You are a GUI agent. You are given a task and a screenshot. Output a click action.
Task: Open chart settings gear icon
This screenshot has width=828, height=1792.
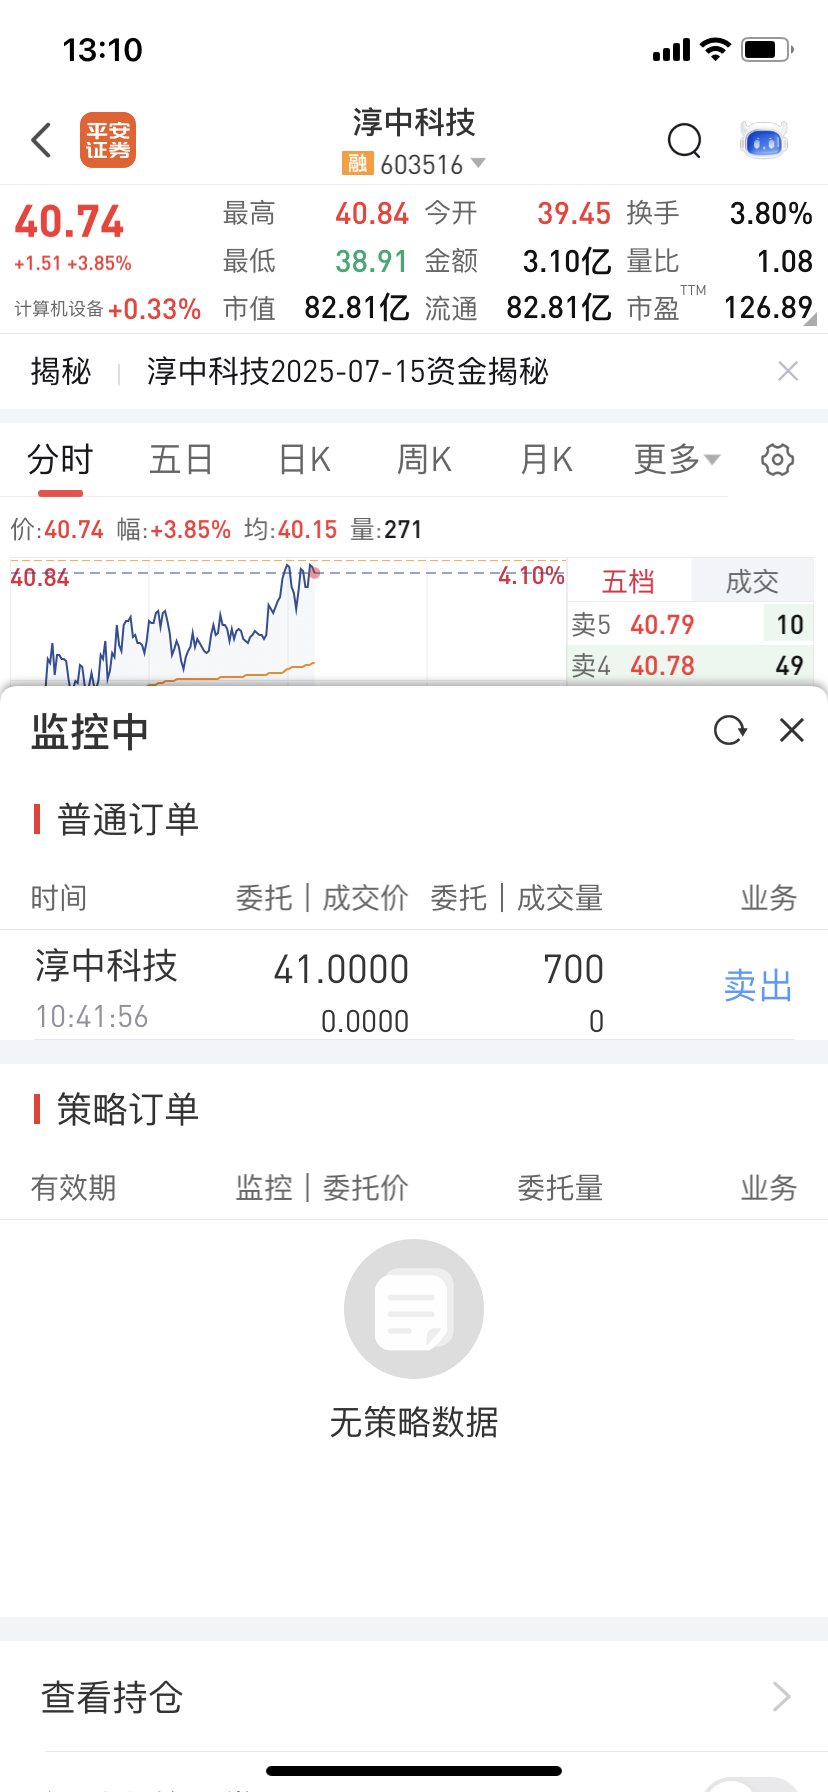[x=778, y=459]
